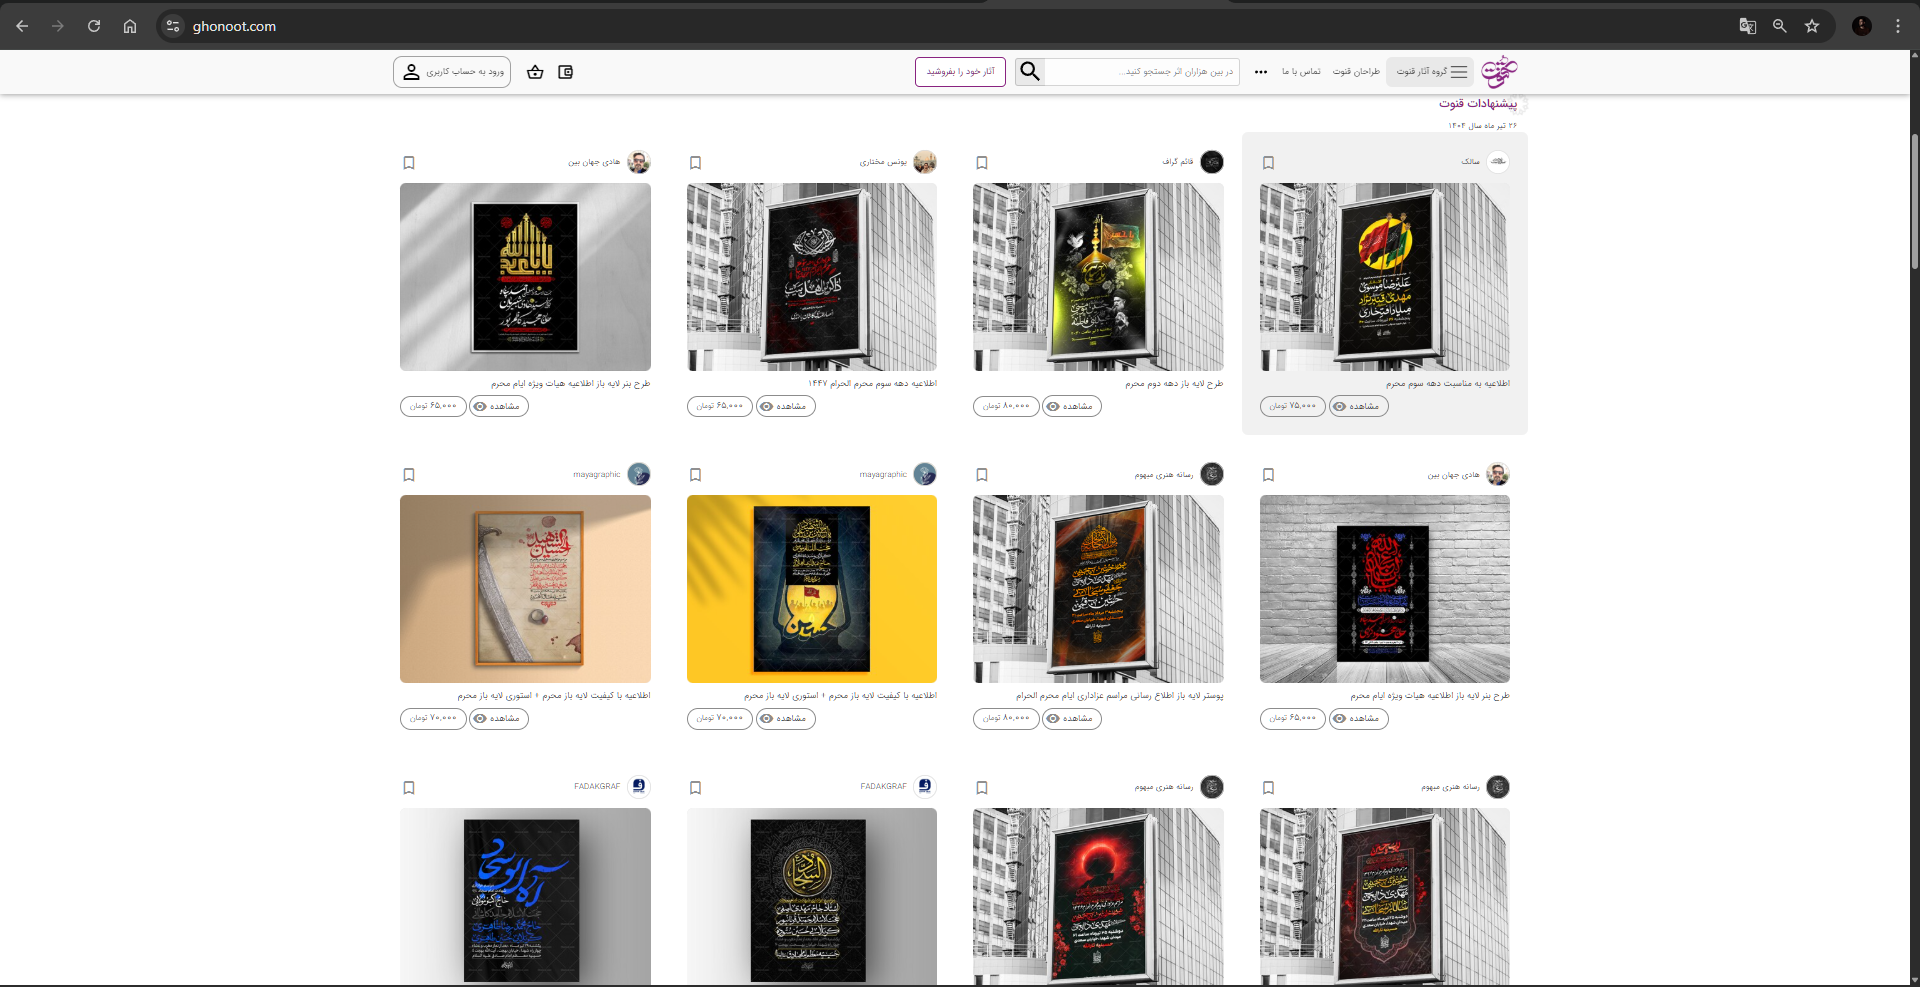
Task: Open FADAKGRAF blue calligraphy poster thumbnail
Action: click(525, 896)
